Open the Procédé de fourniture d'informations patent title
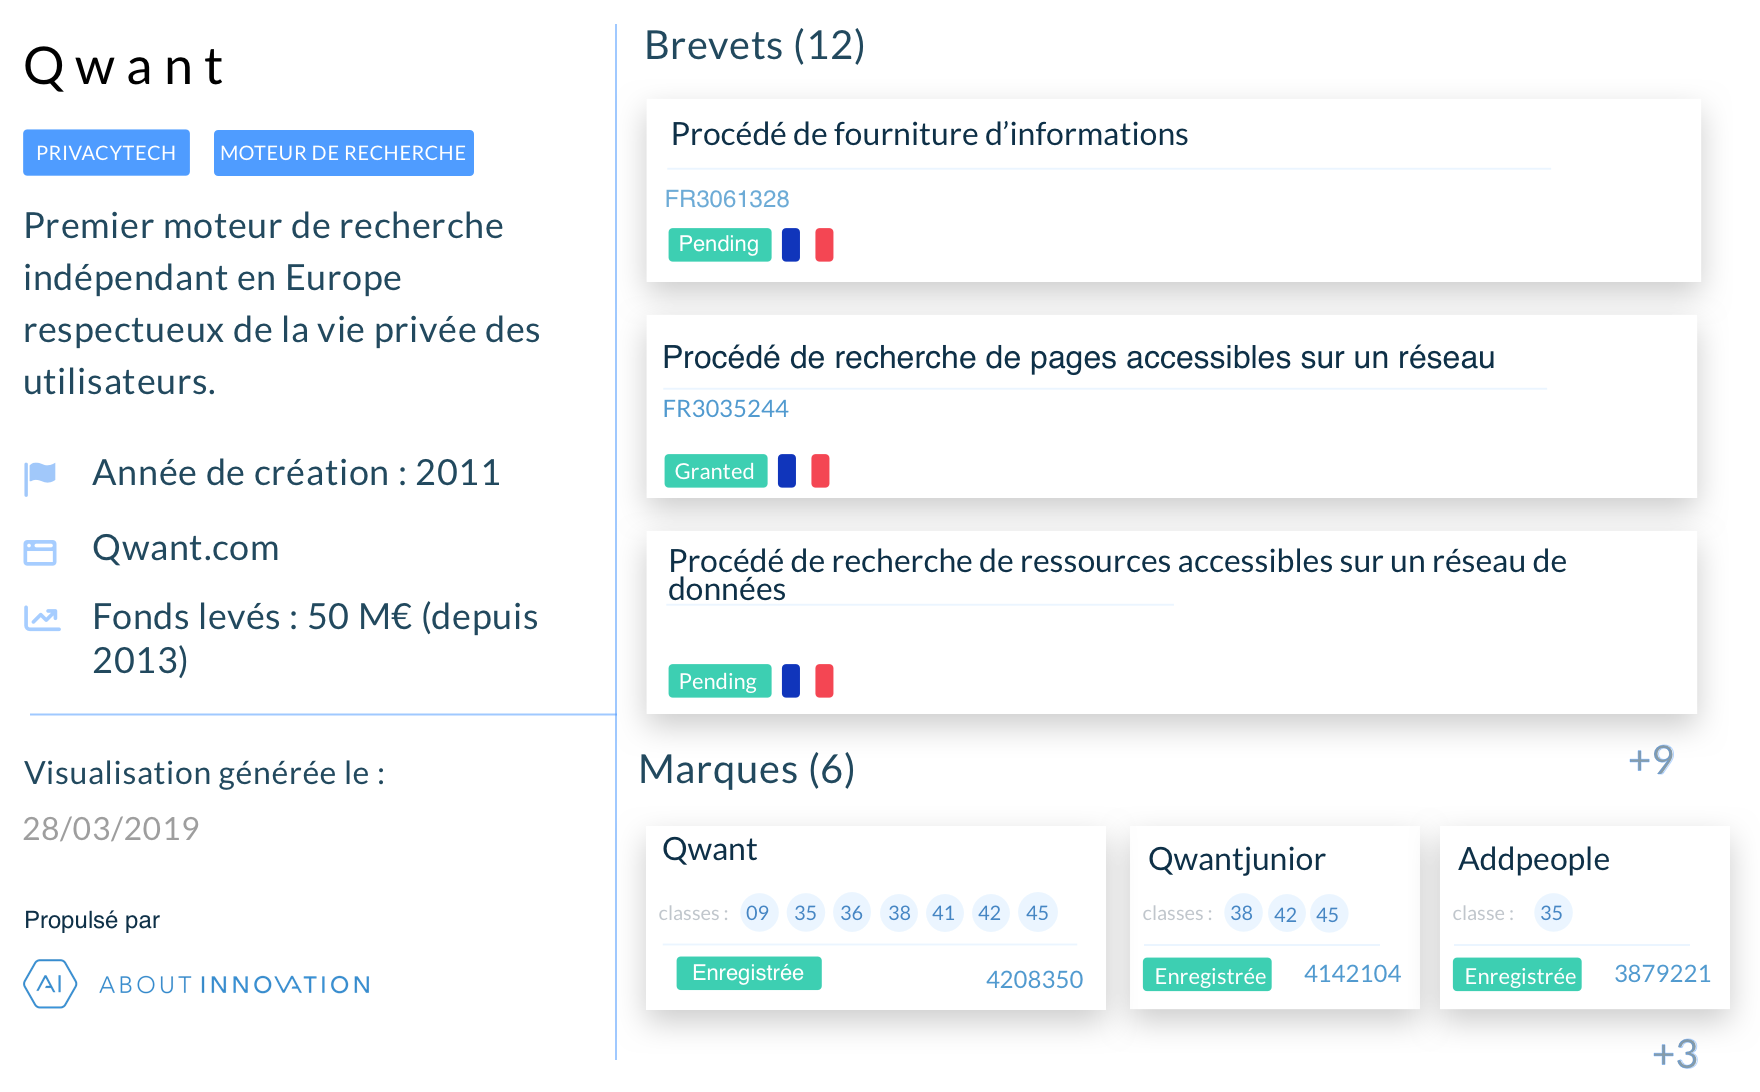This screenshot has width=1760, height=1092. point(929,134)
